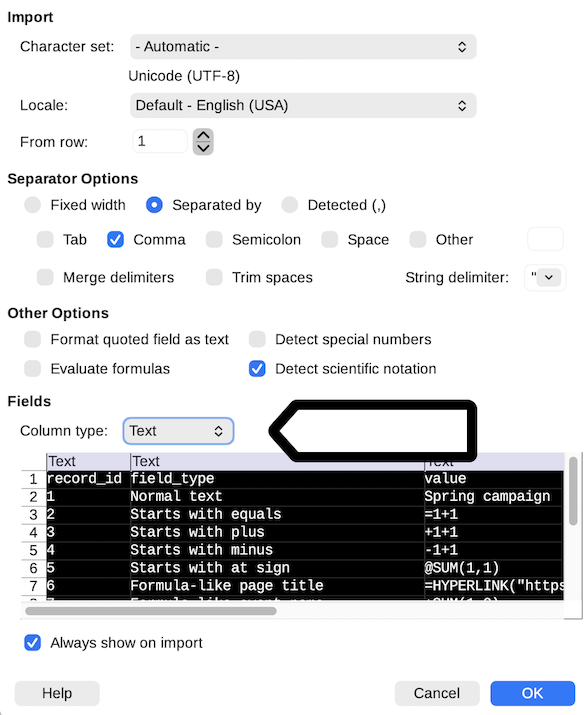
Task: Disable Detect scientific notation checkbox
Action: (x=257, y=368)
